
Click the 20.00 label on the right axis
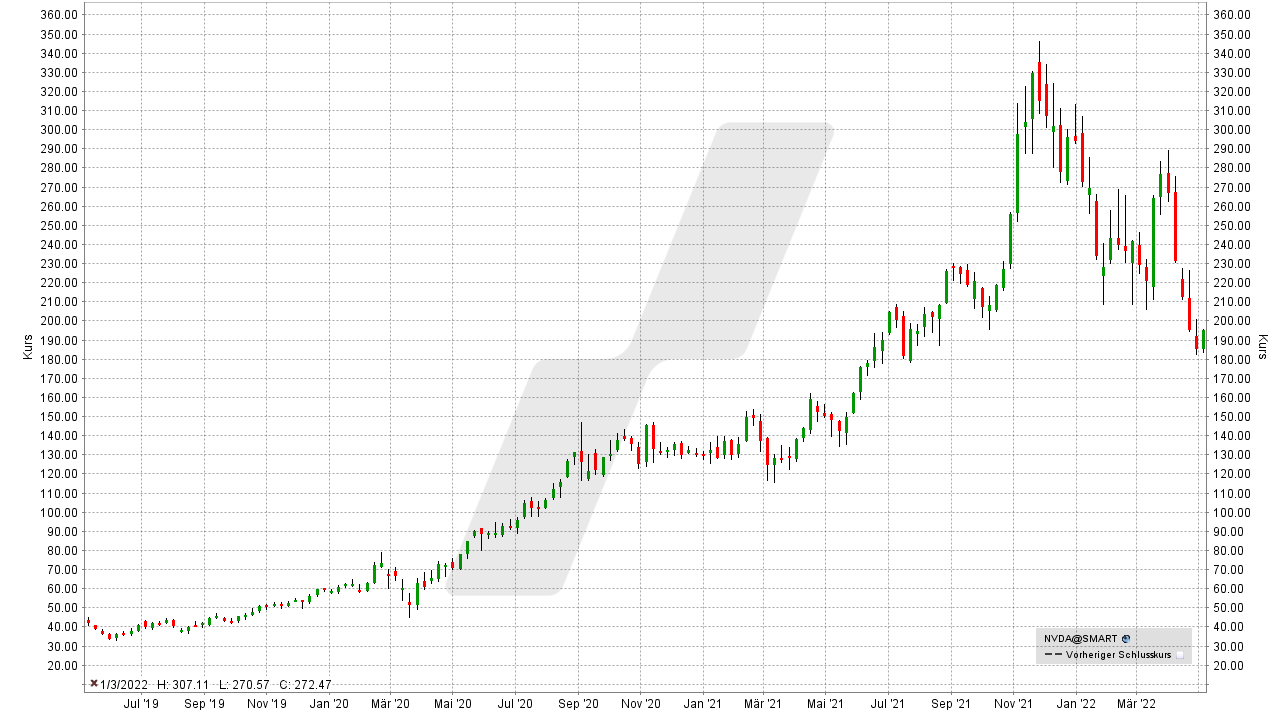(x=1227, y=666)
